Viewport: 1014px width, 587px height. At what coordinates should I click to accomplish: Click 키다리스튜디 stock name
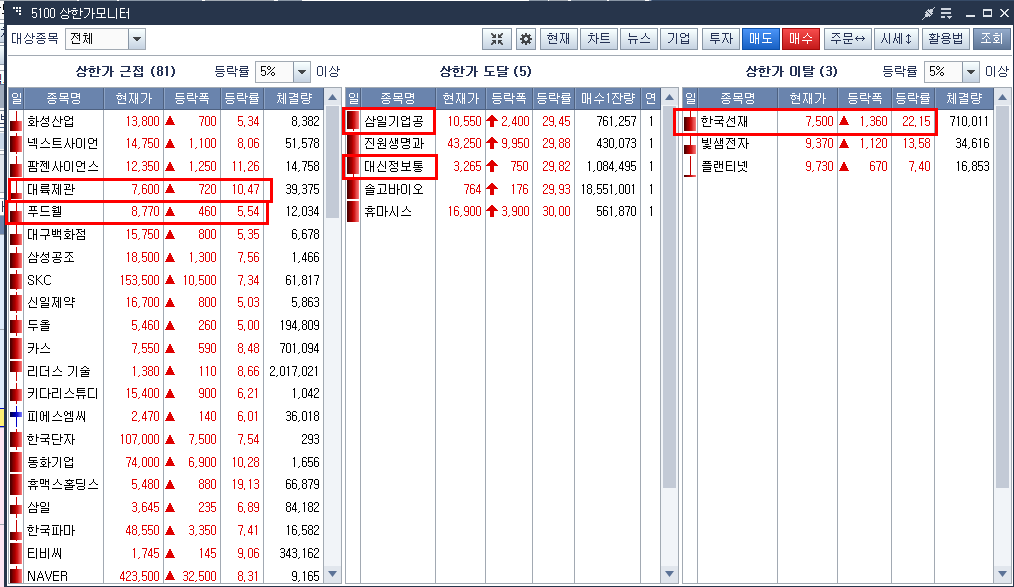coord(62,394)
